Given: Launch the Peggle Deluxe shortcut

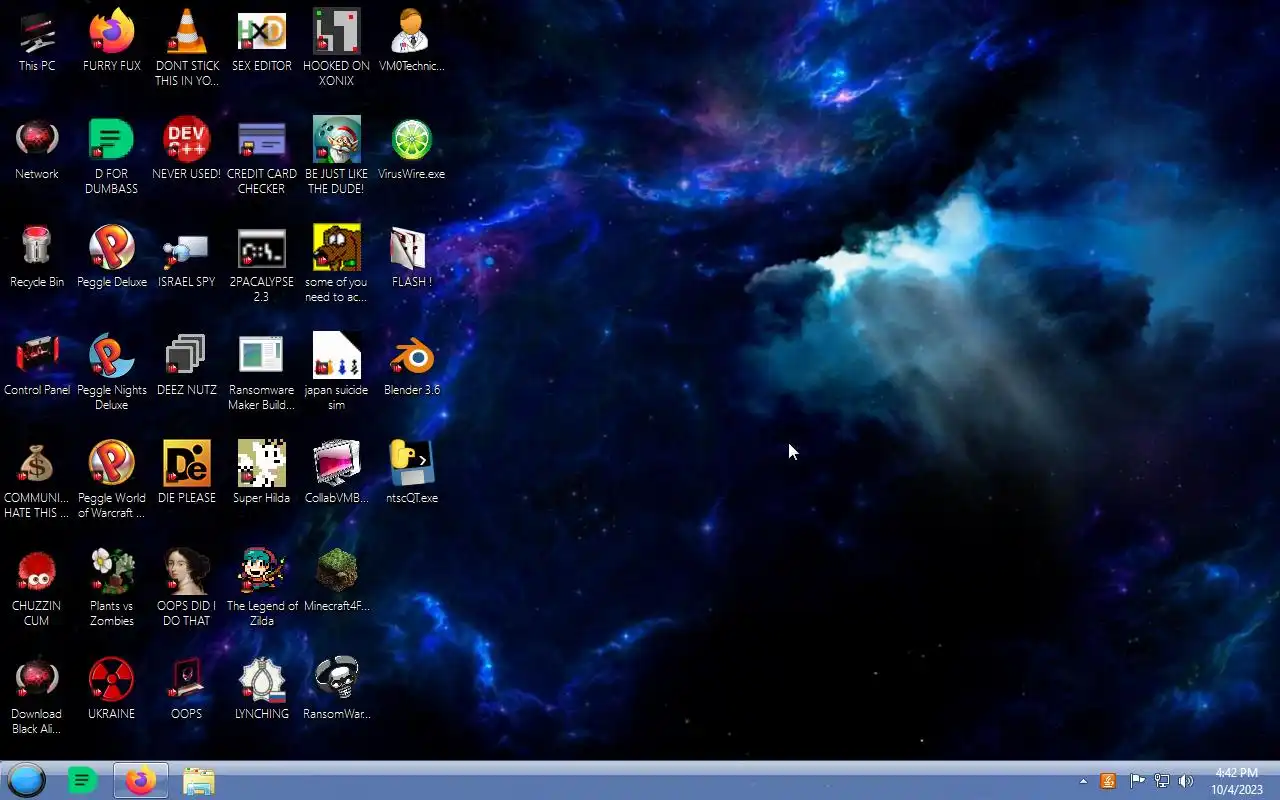Looking at the screenshot, I should point(112,258).
